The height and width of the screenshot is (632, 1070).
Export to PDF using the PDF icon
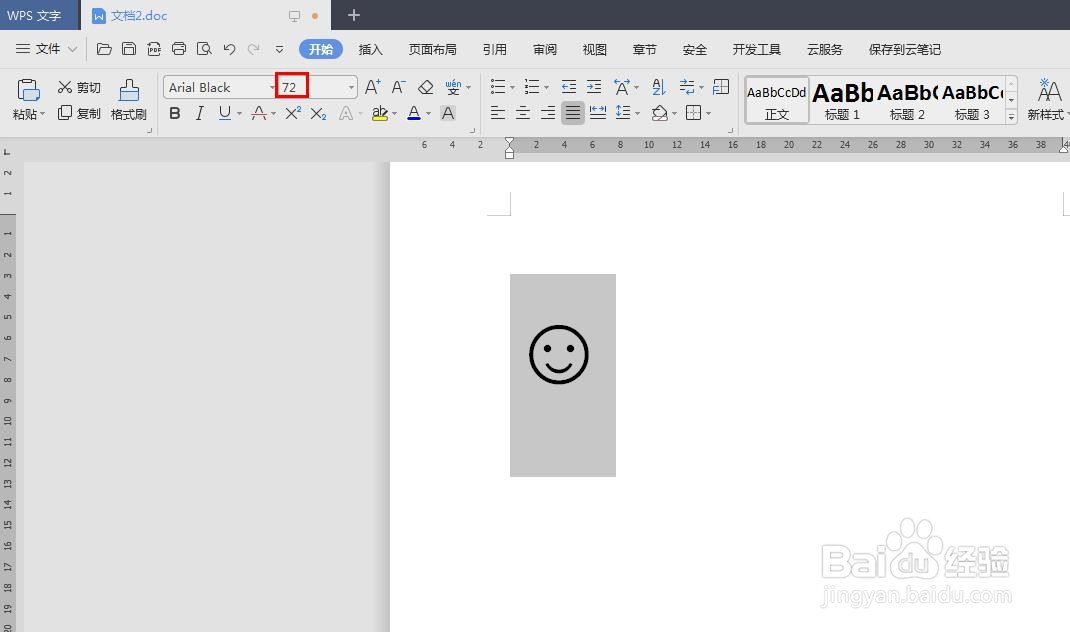coord(154,48)
